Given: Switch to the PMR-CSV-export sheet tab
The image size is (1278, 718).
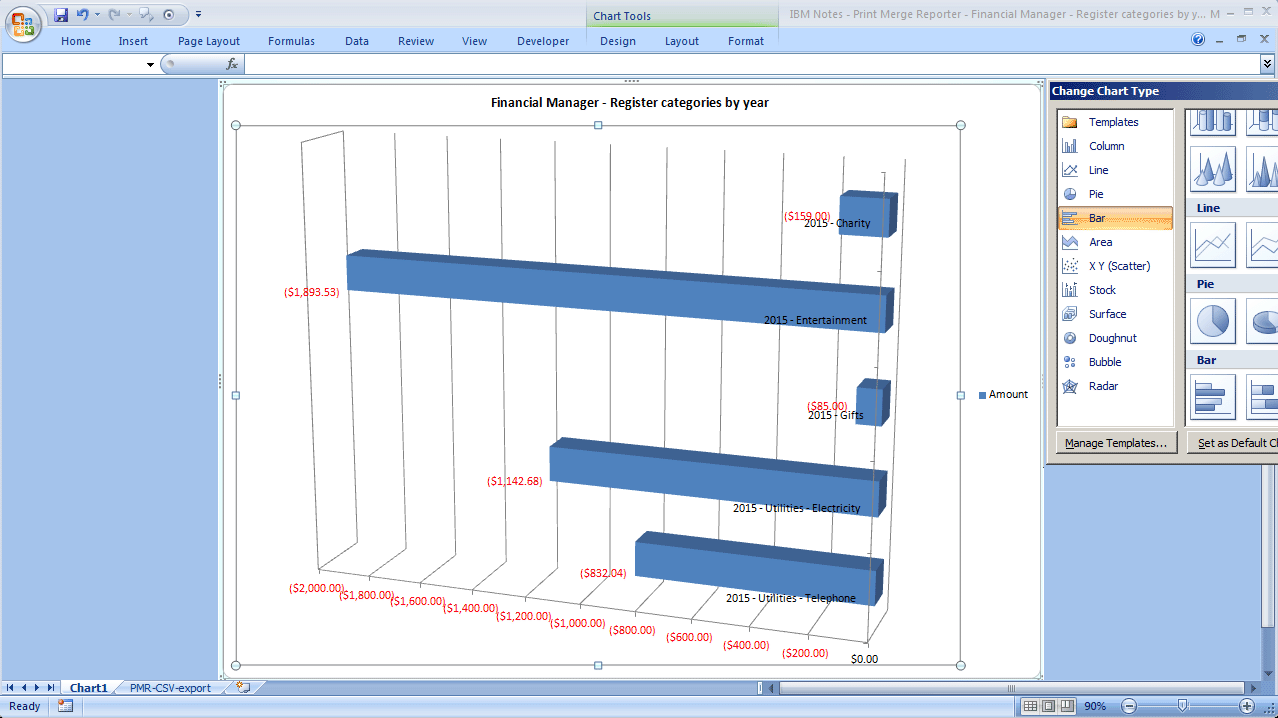Looking at the screenshot, I should click(x=170, y=688).
